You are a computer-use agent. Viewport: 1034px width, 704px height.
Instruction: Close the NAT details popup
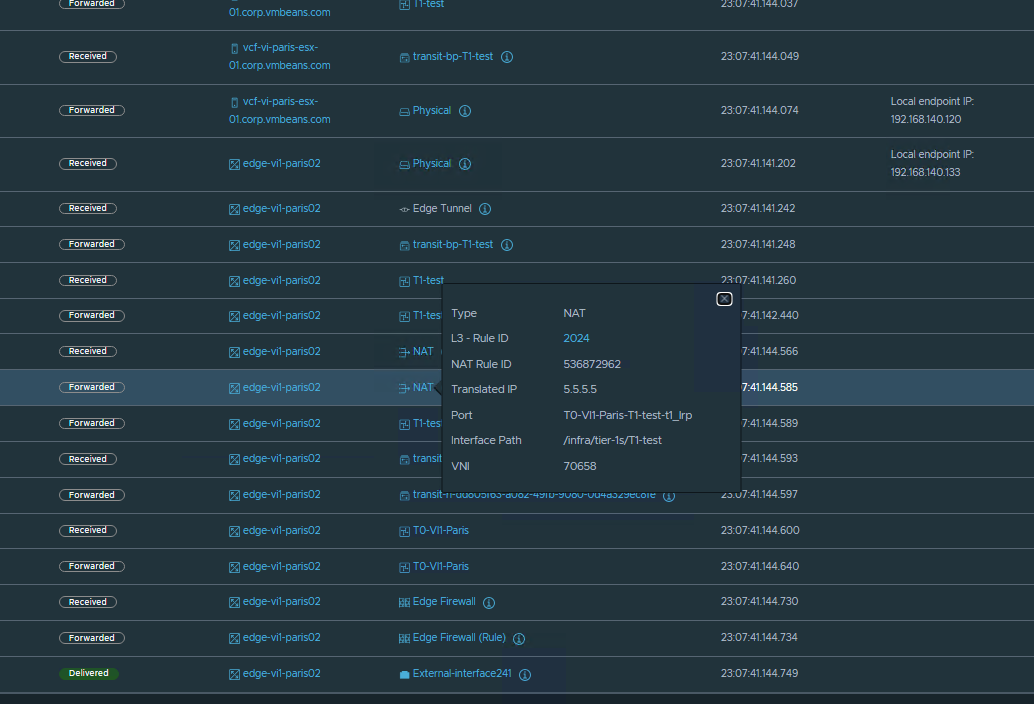click(725, 299)
